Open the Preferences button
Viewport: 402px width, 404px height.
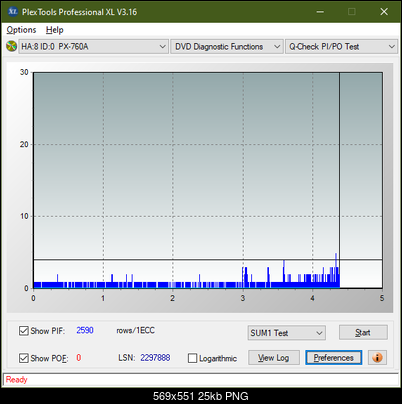tap(333, 358)
